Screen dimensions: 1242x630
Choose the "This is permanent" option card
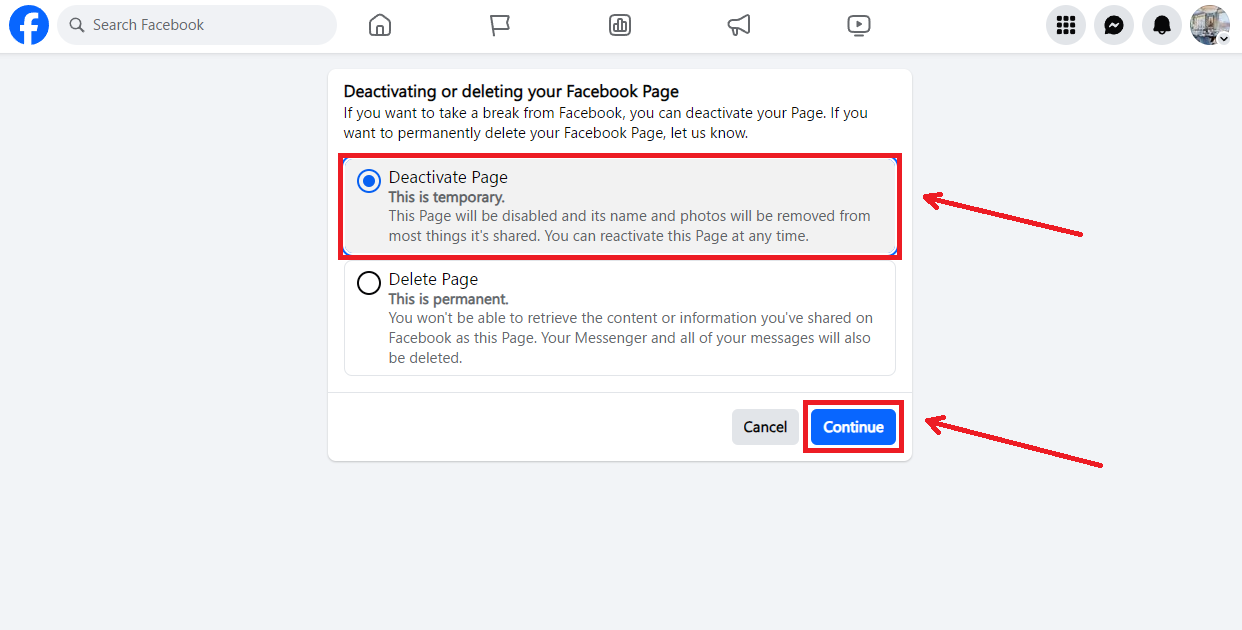tap(620, 318)
